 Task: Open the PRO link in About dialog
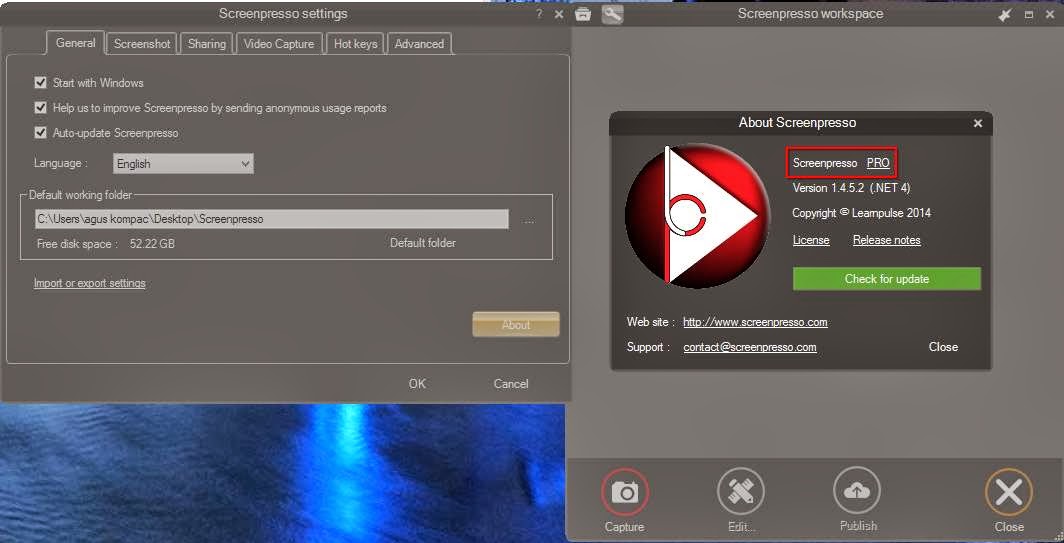tap(878, 163)
